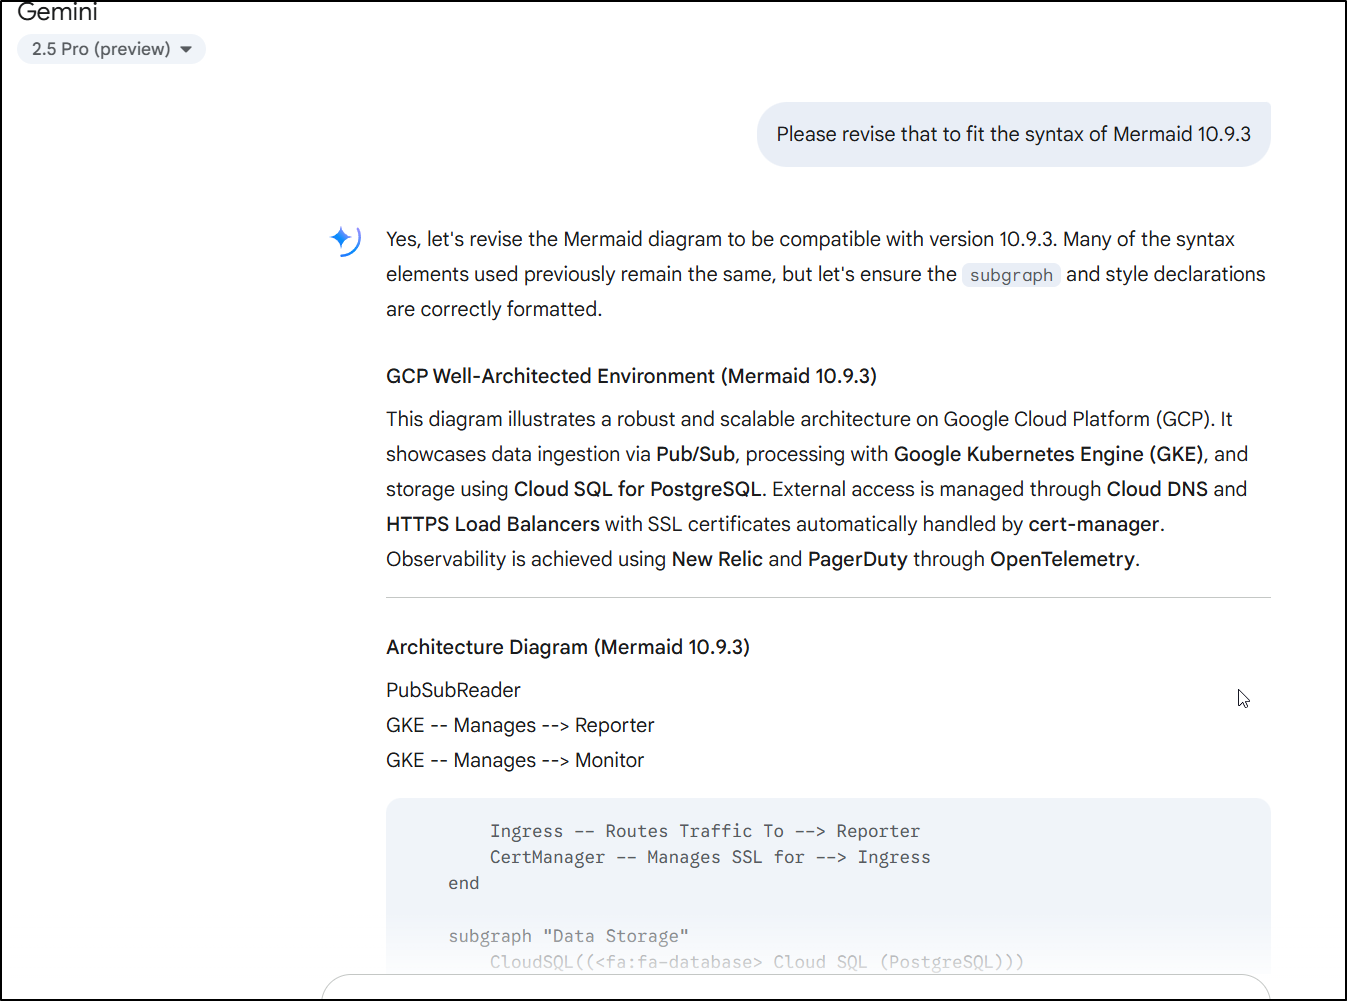Click heading 'Architecture Diagram (Mermaid 10.9.3)'

568,647
